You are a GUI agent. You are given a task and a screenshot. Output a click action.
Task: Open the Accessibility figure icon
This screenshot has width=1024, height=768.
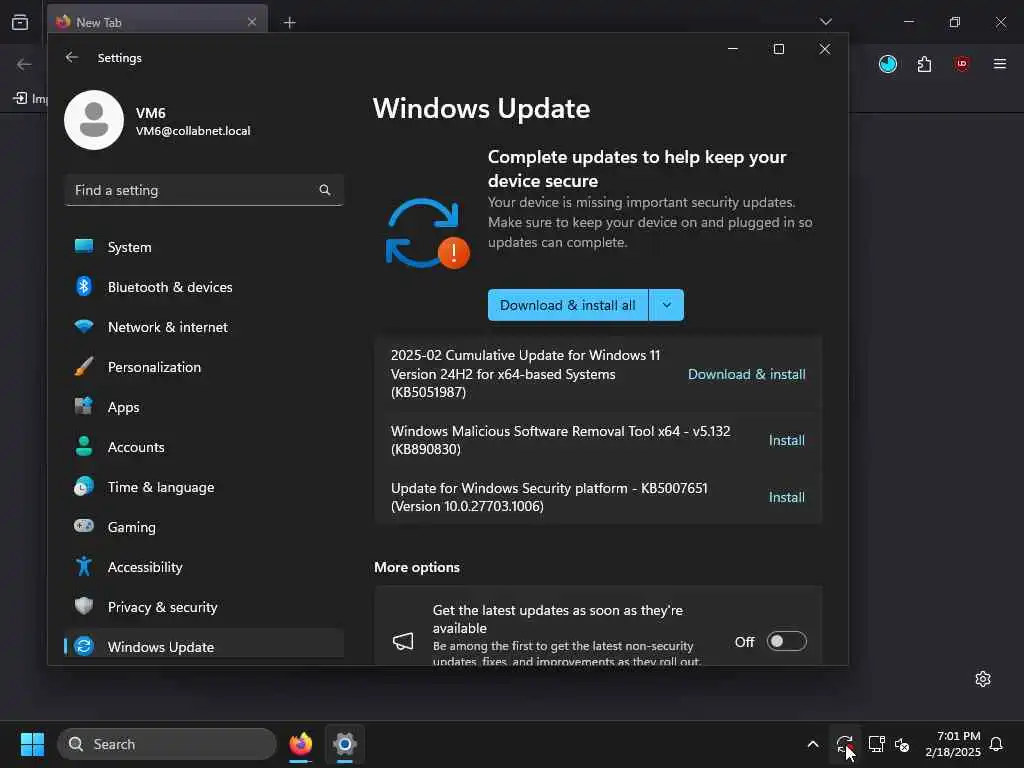pos(84,566)
